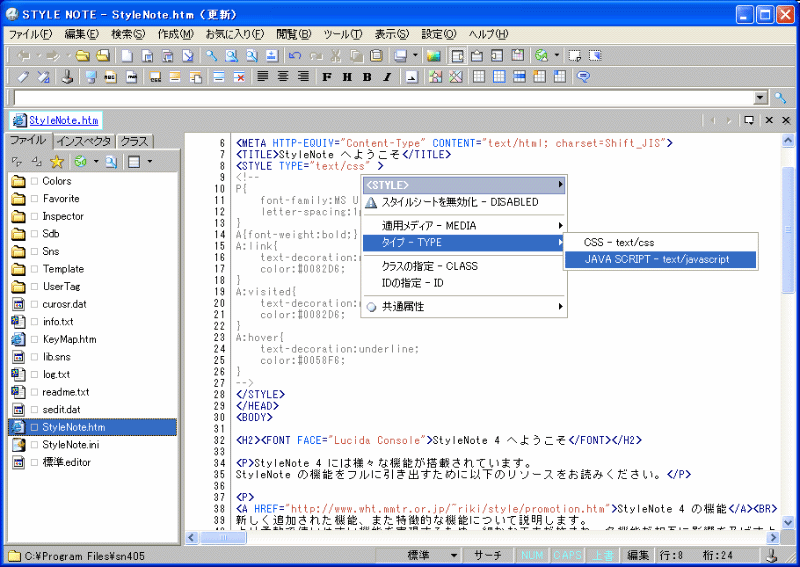
Task: Click the editor vertical scrollbar thumb
Action: coord(787,230)
